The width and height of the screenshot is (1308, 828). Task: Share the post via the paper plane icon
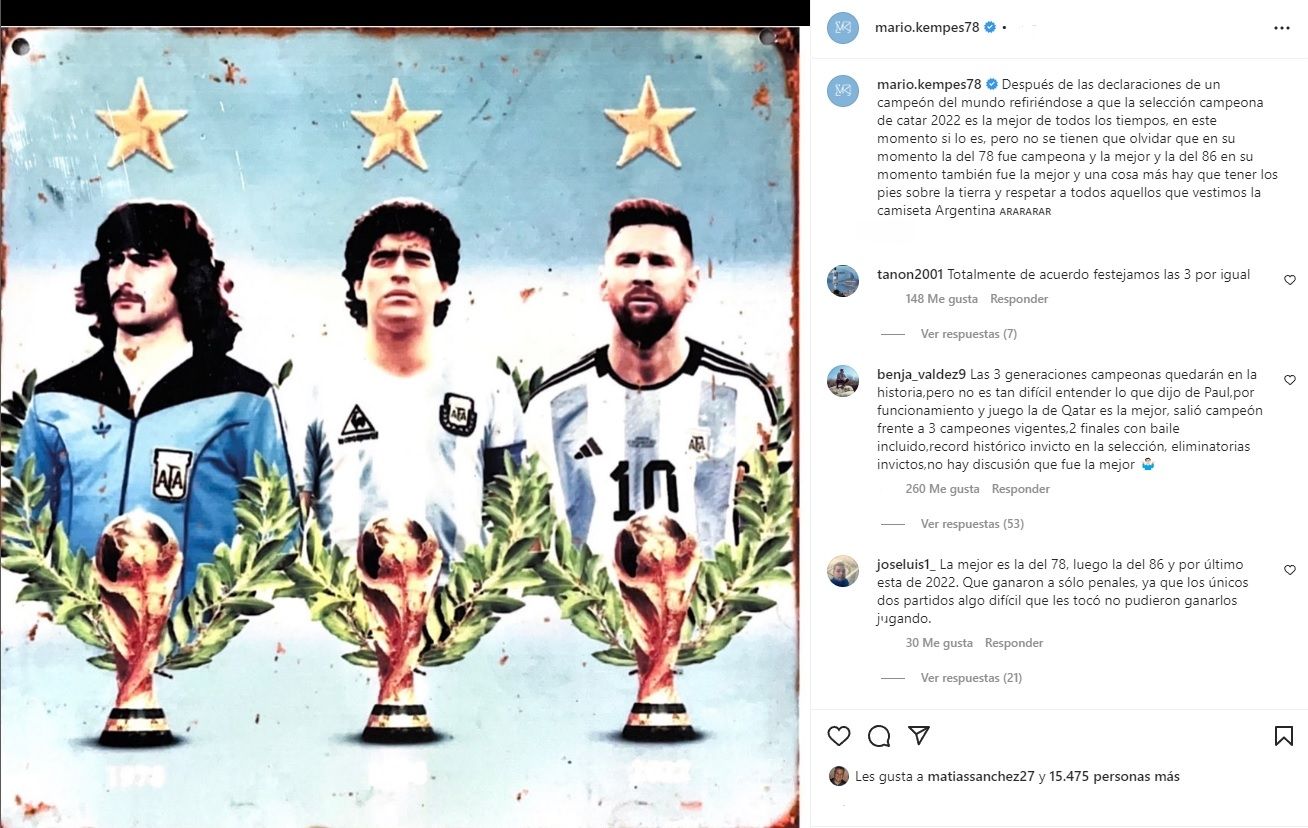coord(919,736)
